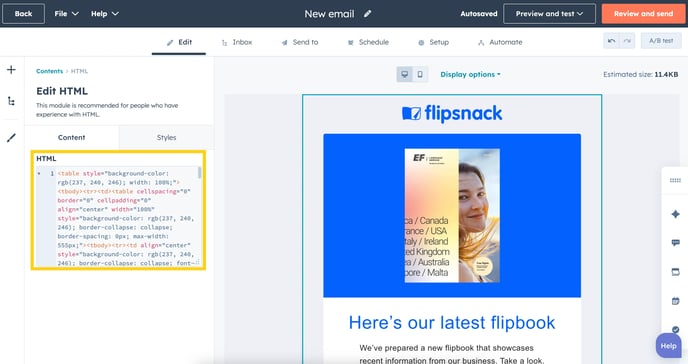Open the File menu
Screen dimensions: 688x364
(x=66, y=14)
